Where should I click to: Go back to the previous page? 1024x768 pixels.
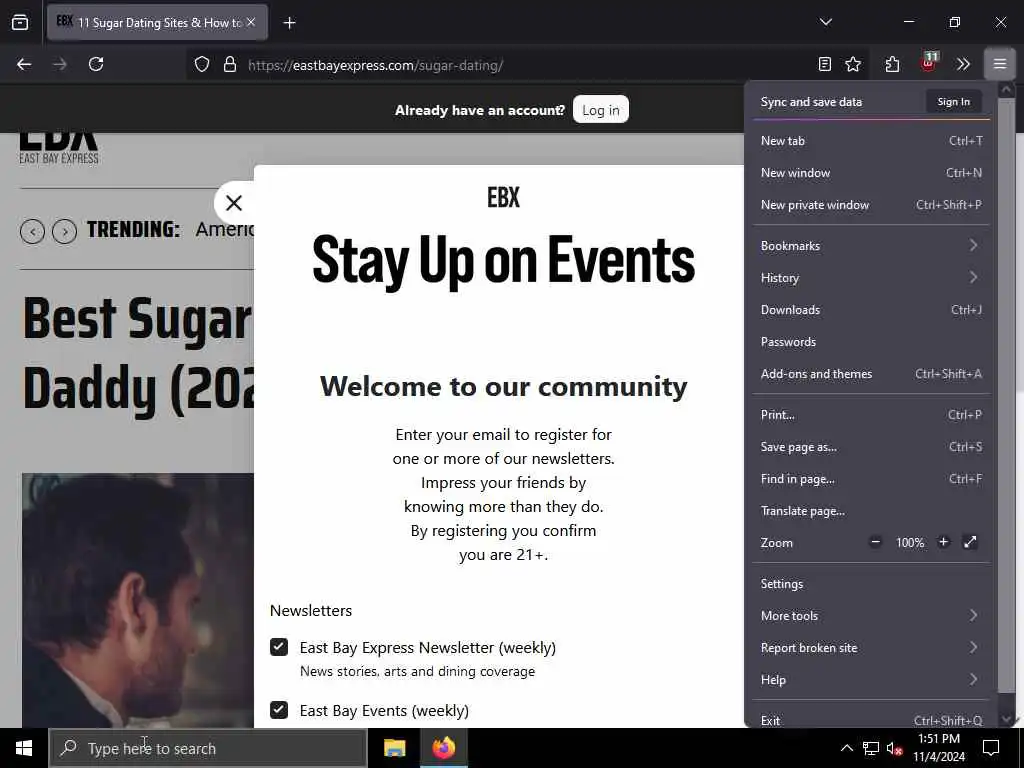(24, 64)
